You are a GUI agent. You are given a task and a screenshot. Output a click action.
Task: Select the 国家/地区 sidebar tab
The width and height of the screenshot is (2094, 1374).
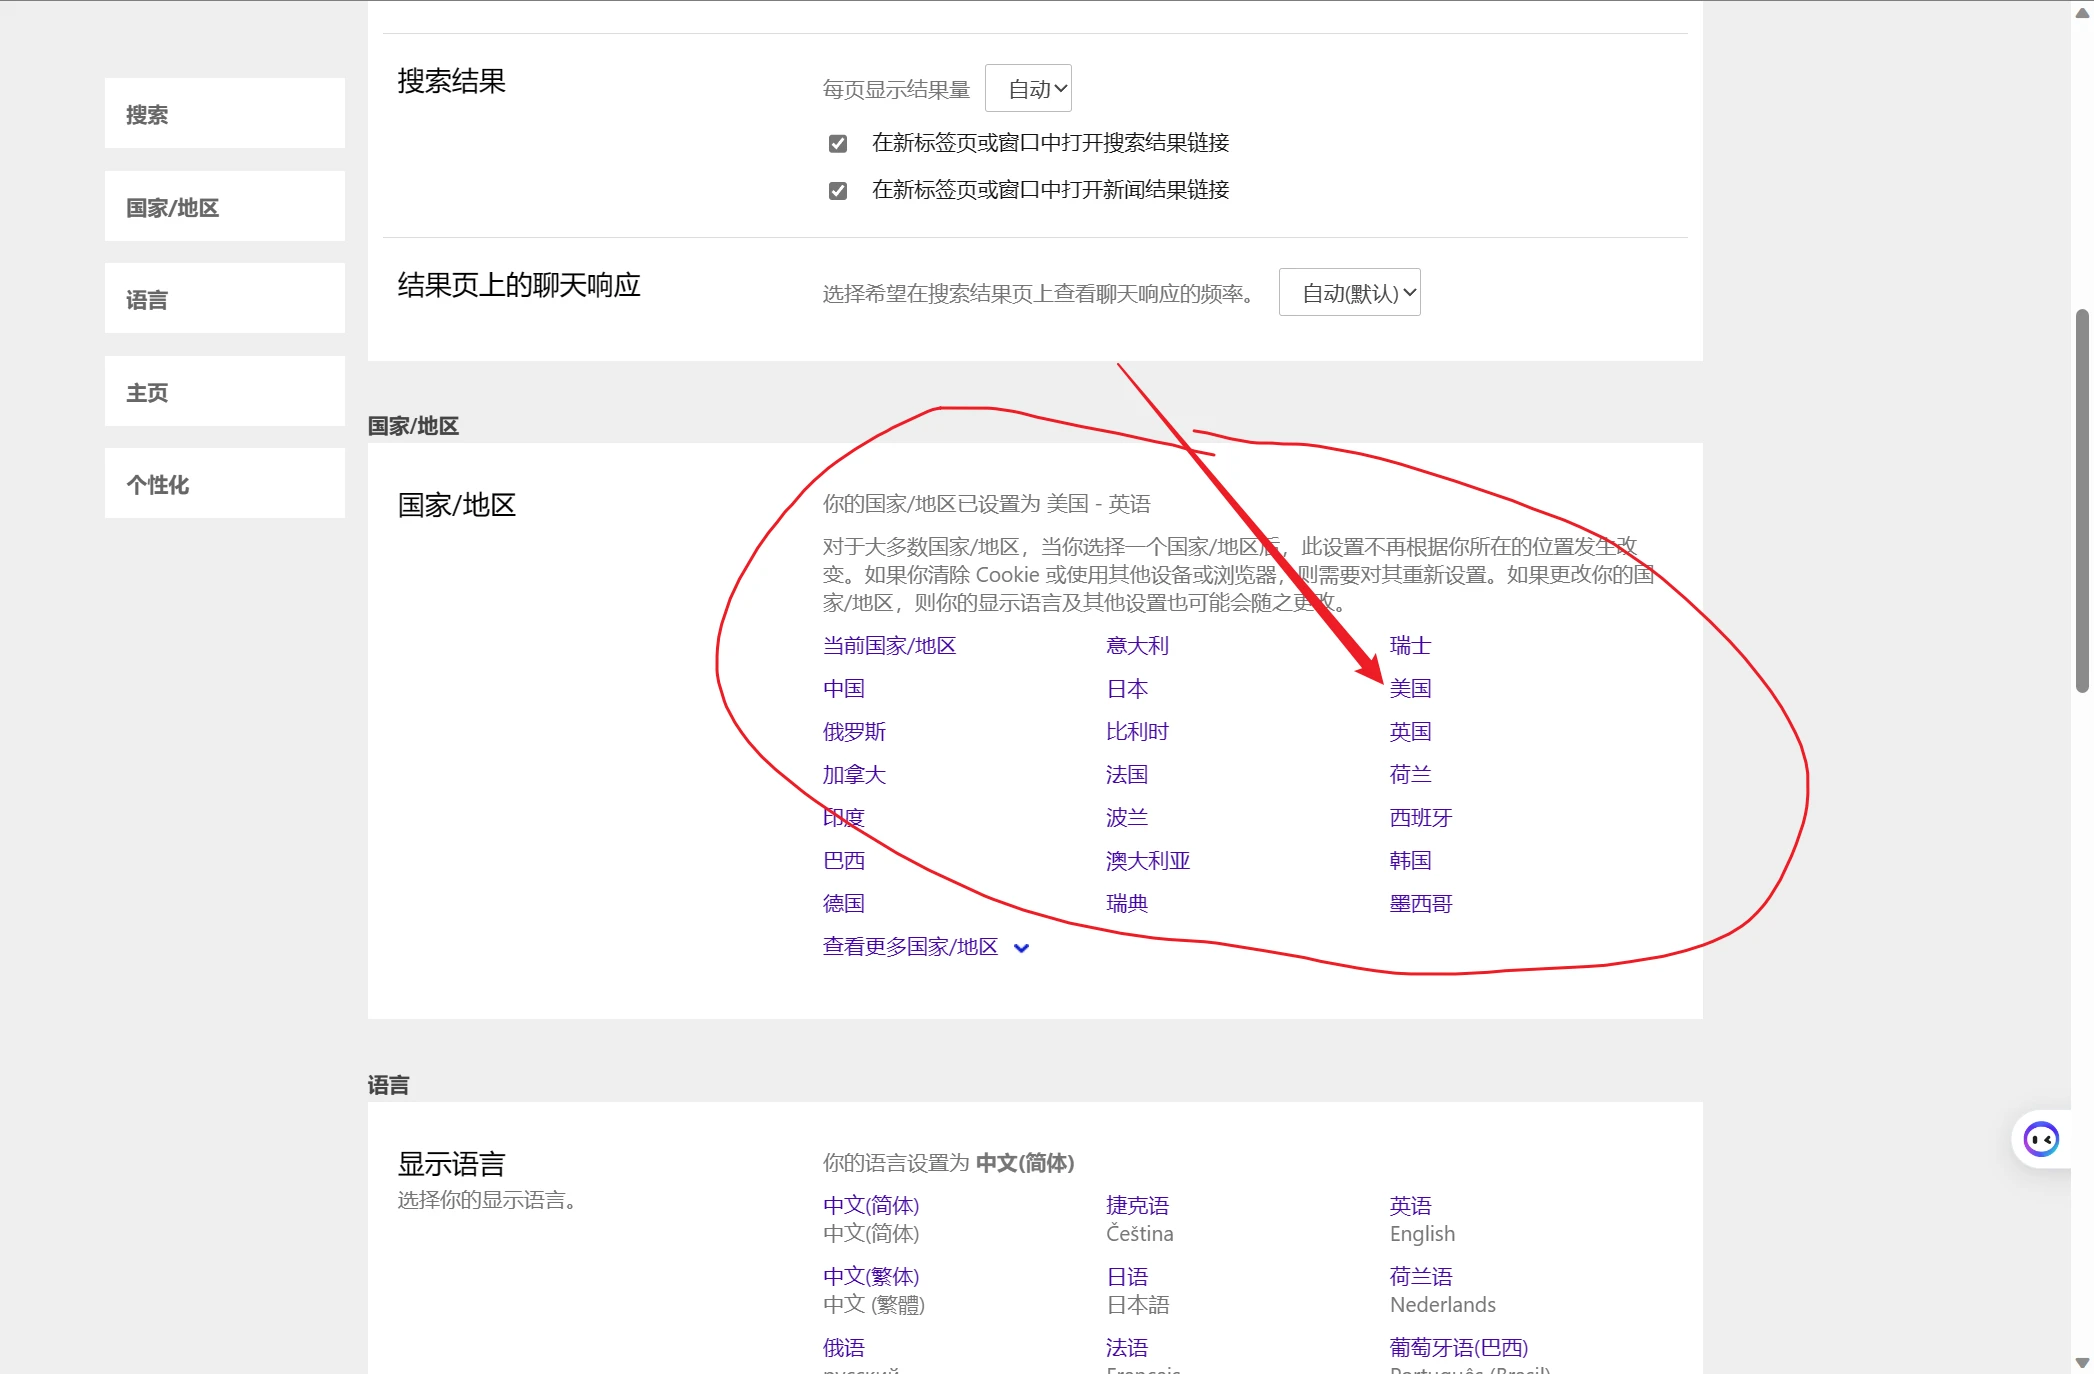click(225, 207)
